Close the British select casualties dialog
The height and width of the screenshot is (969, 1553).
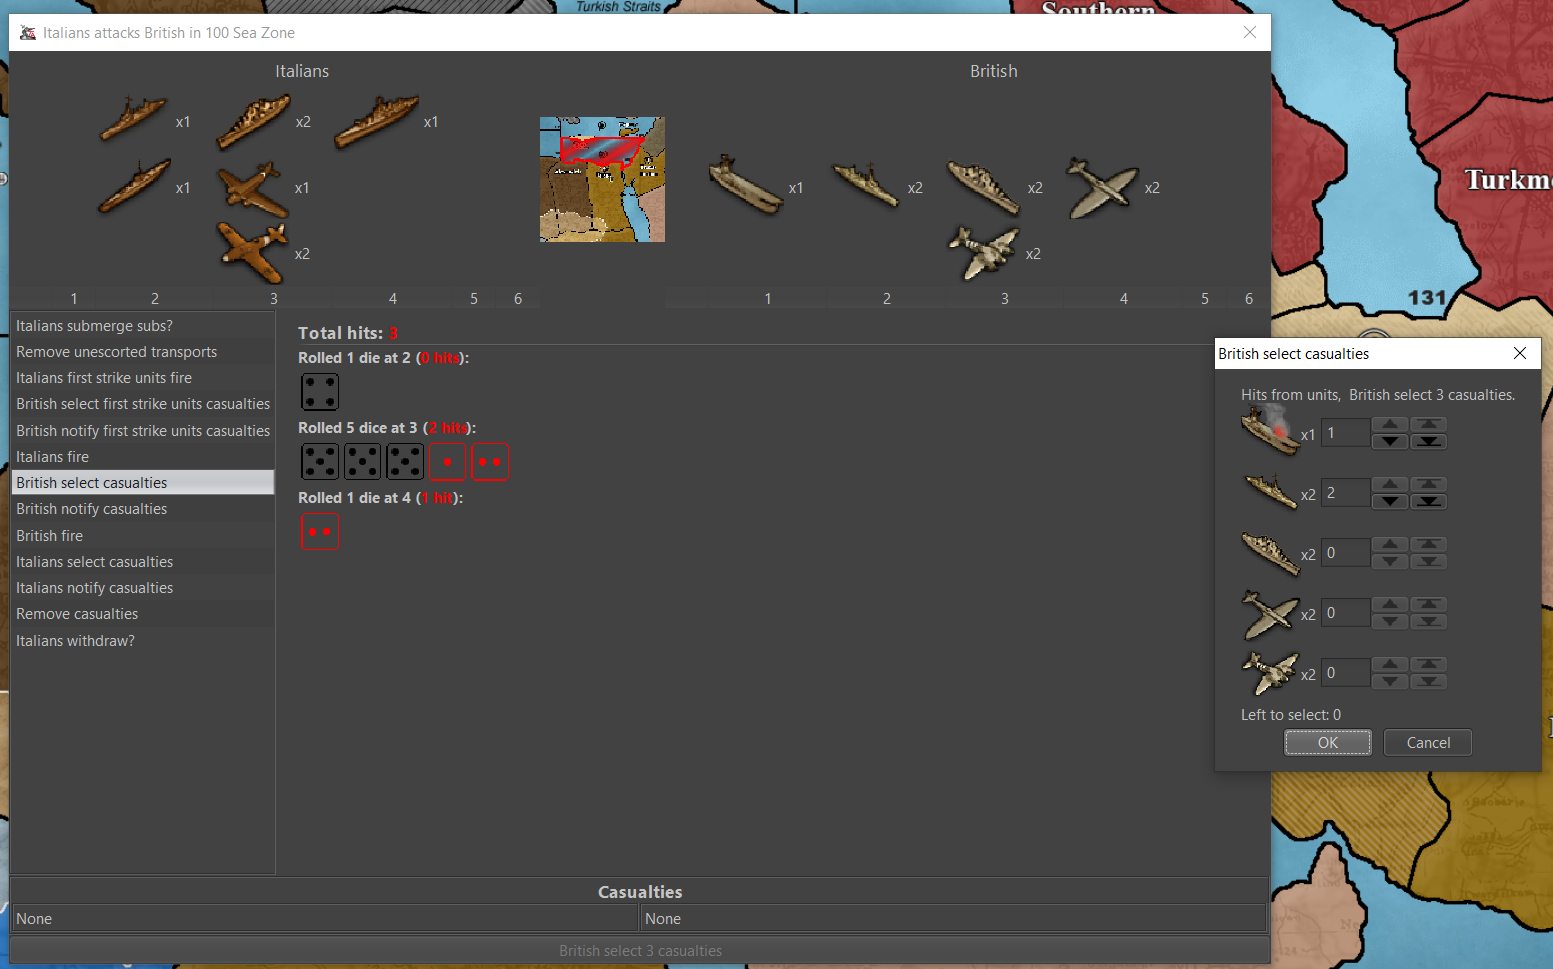coord(1520,353)
